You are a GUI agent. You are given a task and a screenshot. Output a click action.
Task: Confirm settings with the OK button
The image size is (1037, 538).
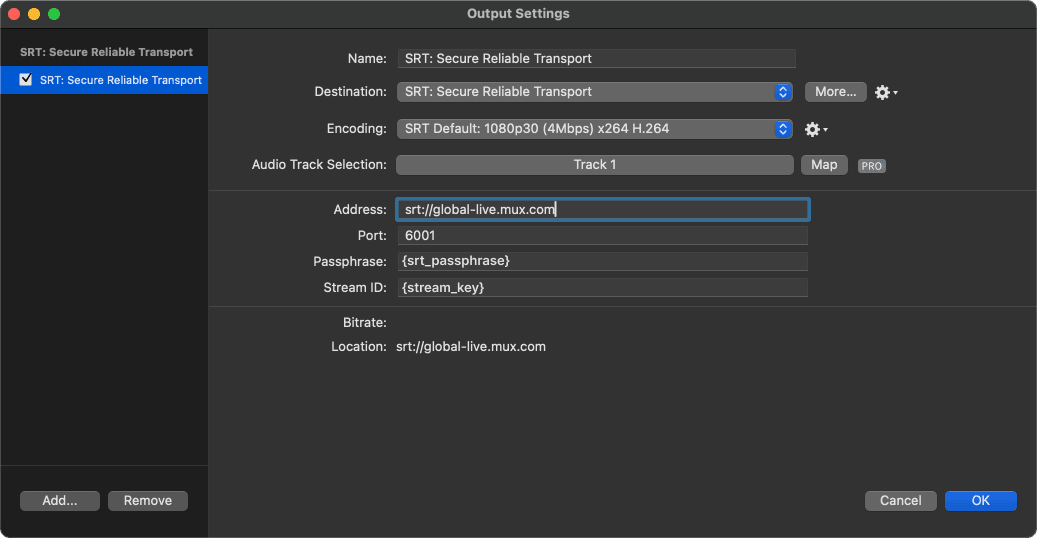coord(980,501)
